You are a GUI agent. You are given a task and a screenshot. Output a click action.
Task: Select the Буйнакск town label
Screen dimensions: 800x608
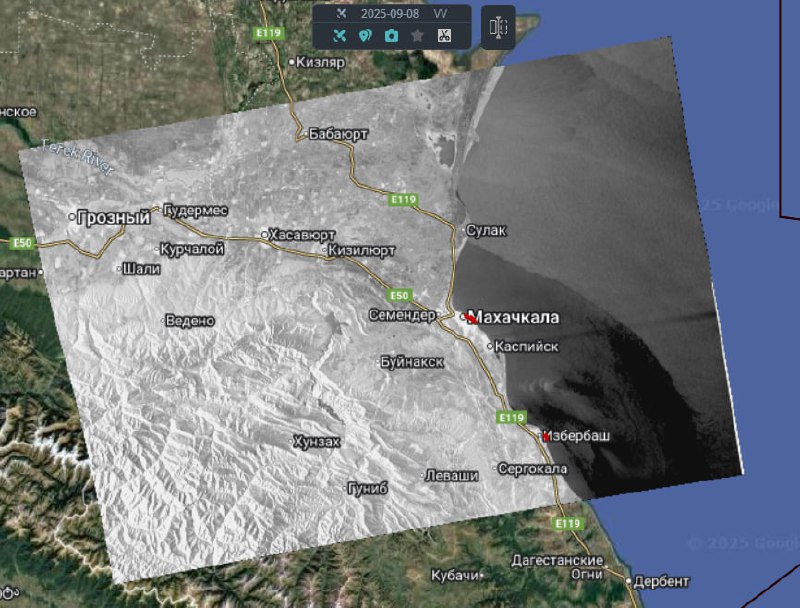[x=412, y=362]
